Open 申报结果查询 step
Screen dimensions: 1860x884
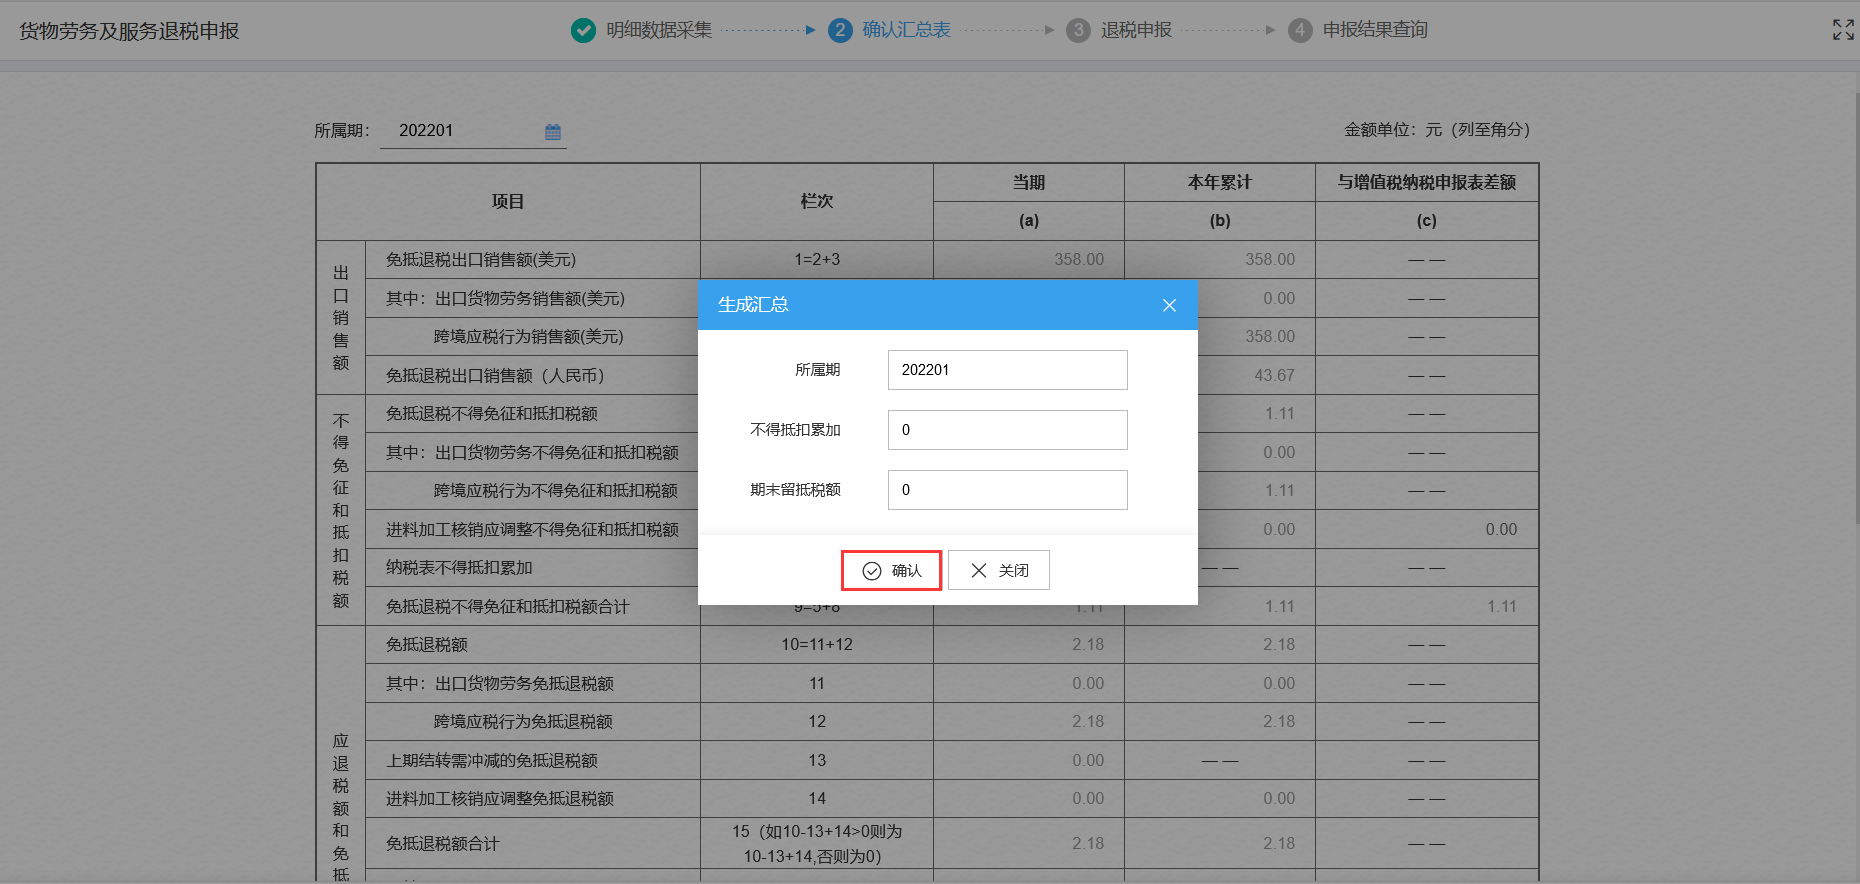pos(1375,30)
